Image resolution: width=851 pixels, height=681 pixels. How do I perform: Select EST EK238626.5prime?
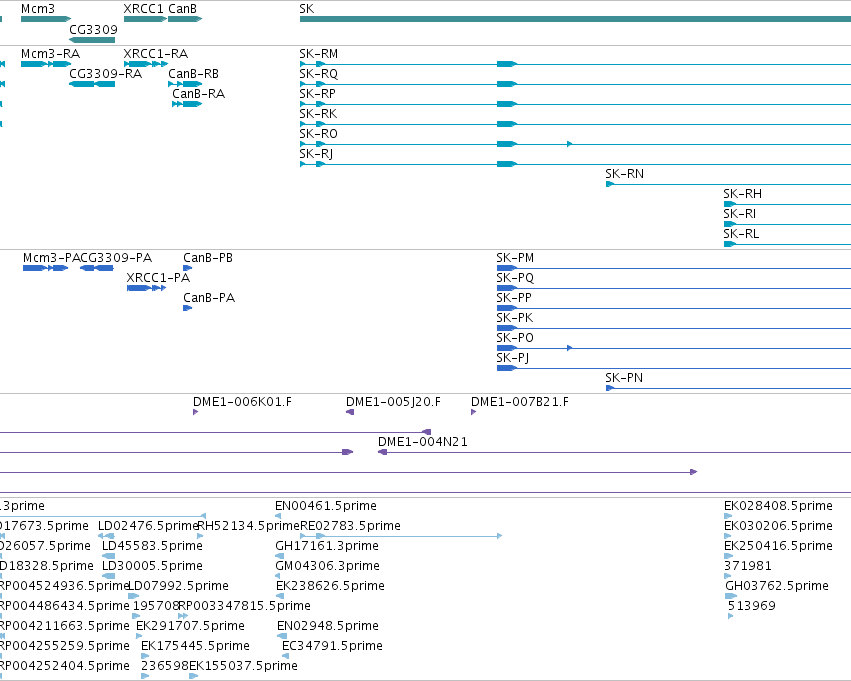280,596
